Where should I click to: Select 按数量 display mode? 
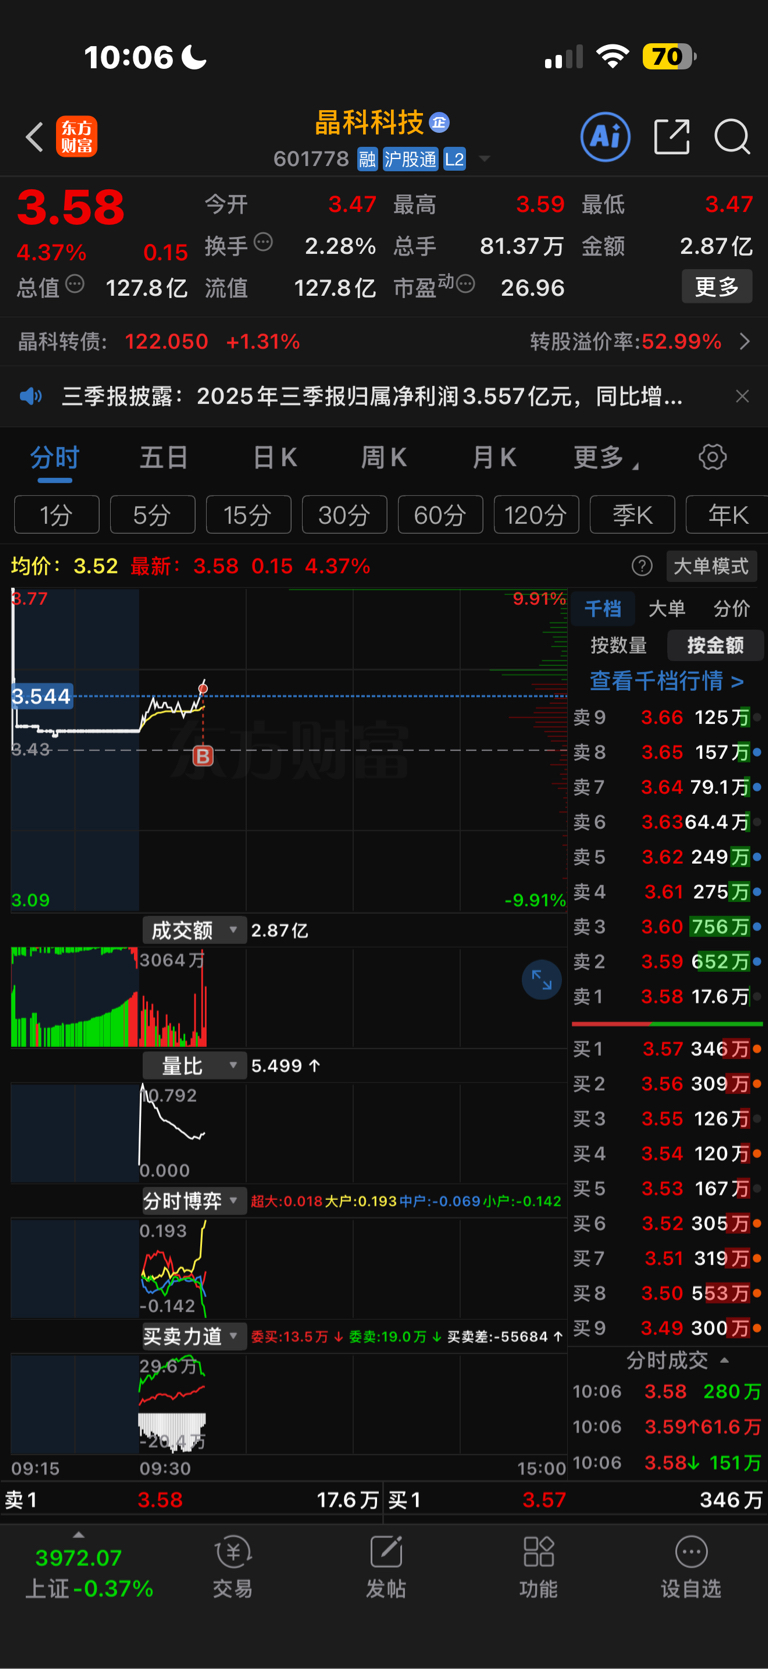(x=618, y=645)
